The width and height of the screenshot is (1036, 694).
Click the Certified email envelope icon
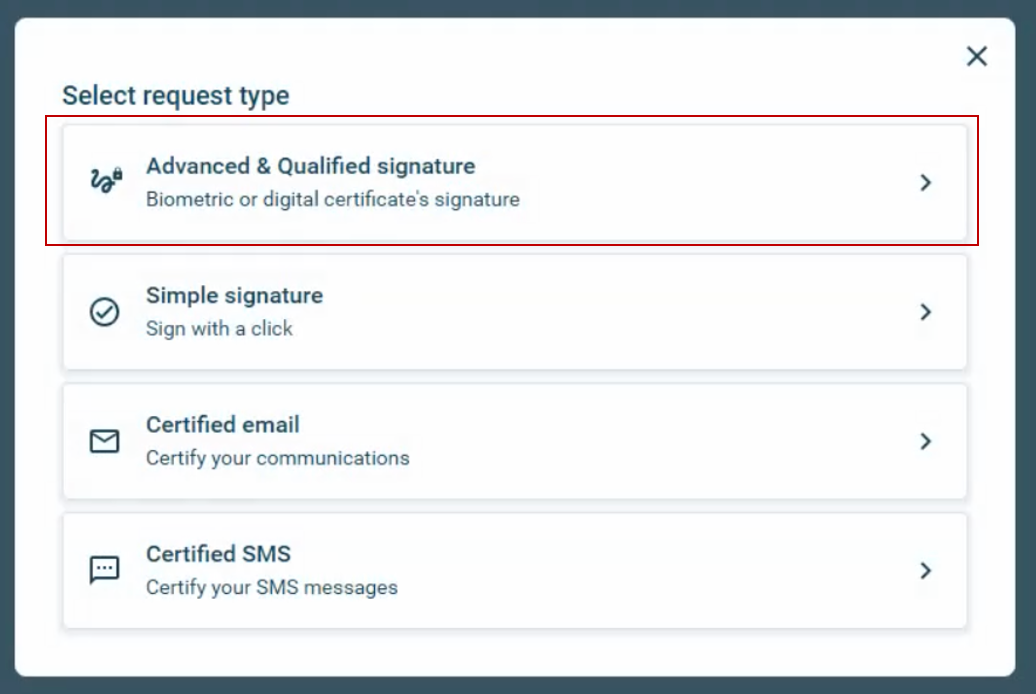pyautogui.click(x=104, y=441)
